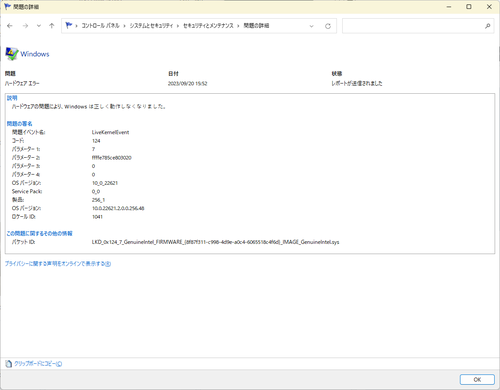
Task: Click the 説明 section heading
Action: 12,98
